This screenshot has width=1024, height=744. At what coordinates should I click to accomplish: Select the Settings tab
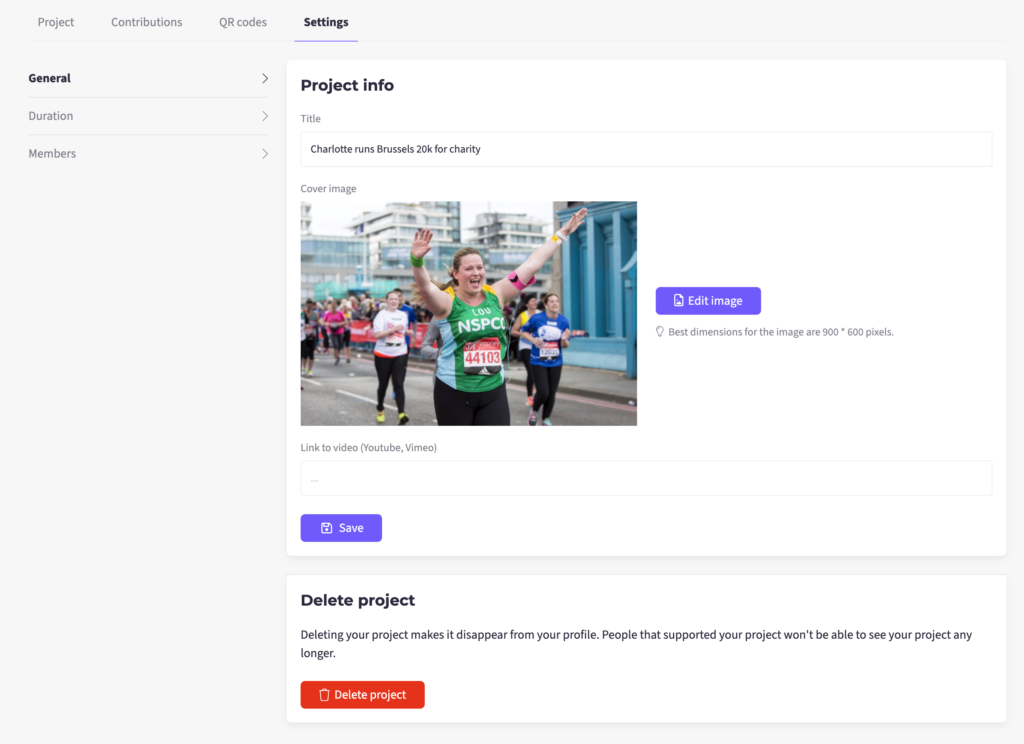coord(326,22)
